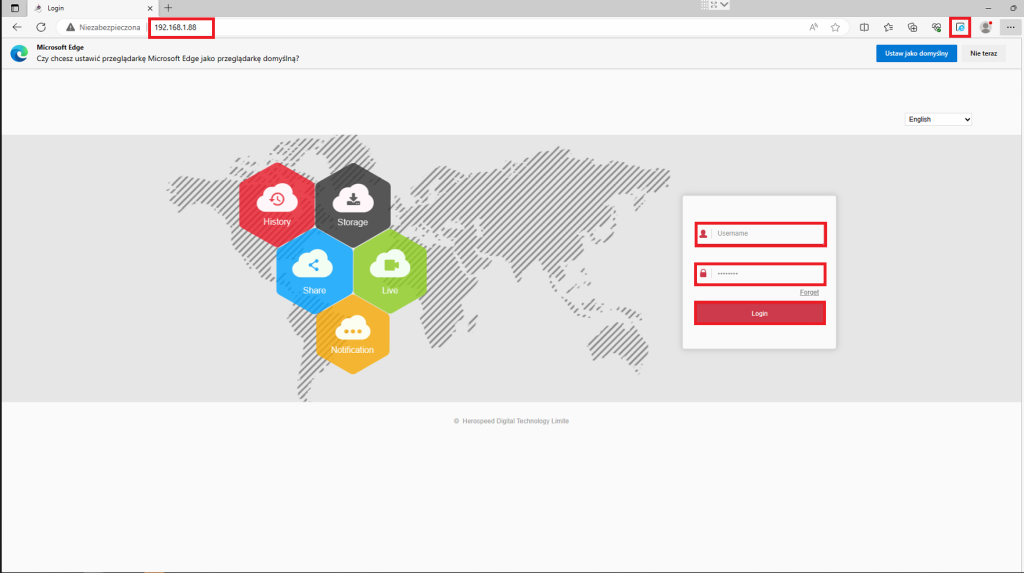
Task: Click the Forget password link
Action: [809, 292]
